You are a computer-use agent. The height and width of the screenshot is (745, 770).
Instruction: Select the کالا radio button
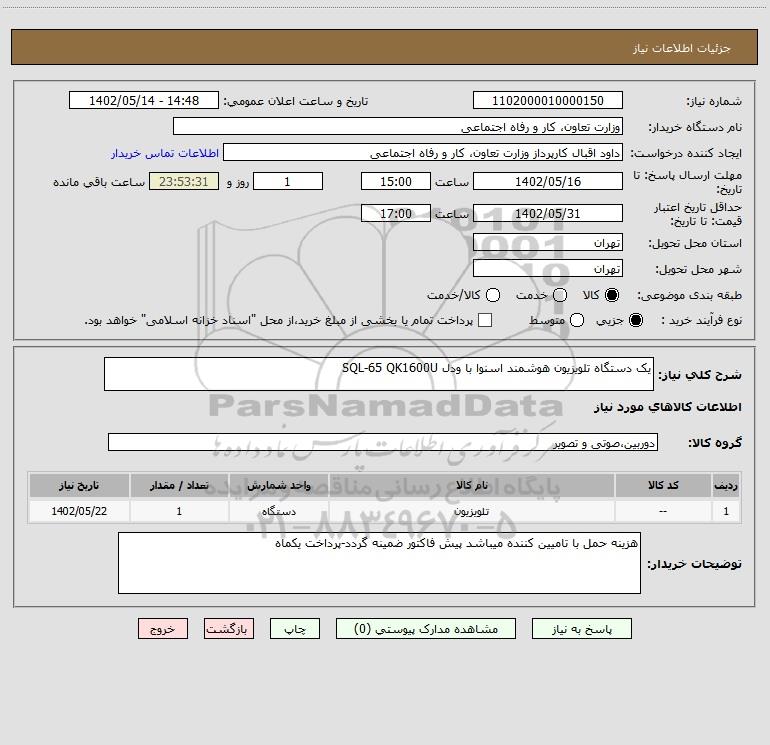point(612,295)
